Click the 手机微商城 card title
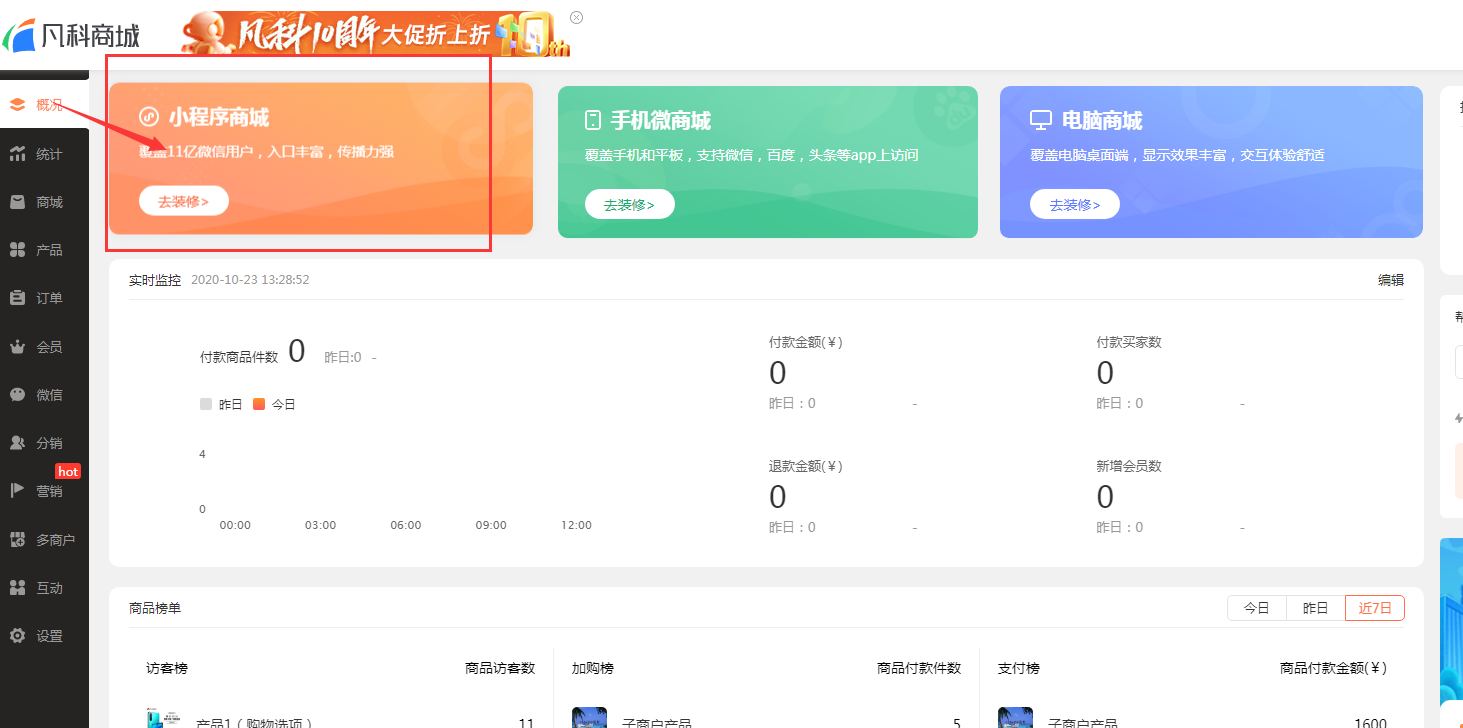Image resolution: width=1463 pixels, height=728 pixels. tap(661, 120)
